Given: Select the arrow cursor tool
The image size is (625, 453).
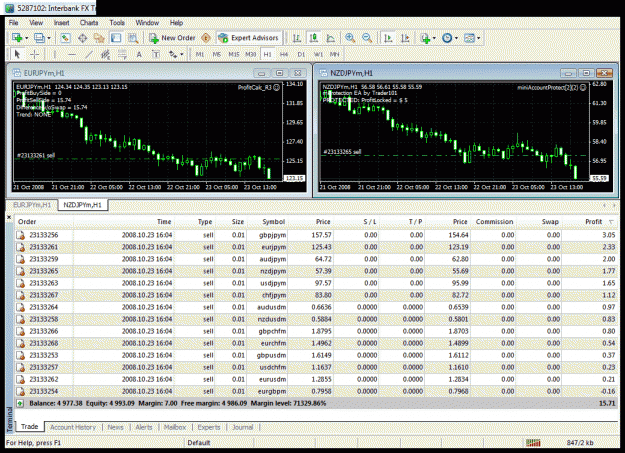Looking at the screenshot, I should (x=17, y=54).
